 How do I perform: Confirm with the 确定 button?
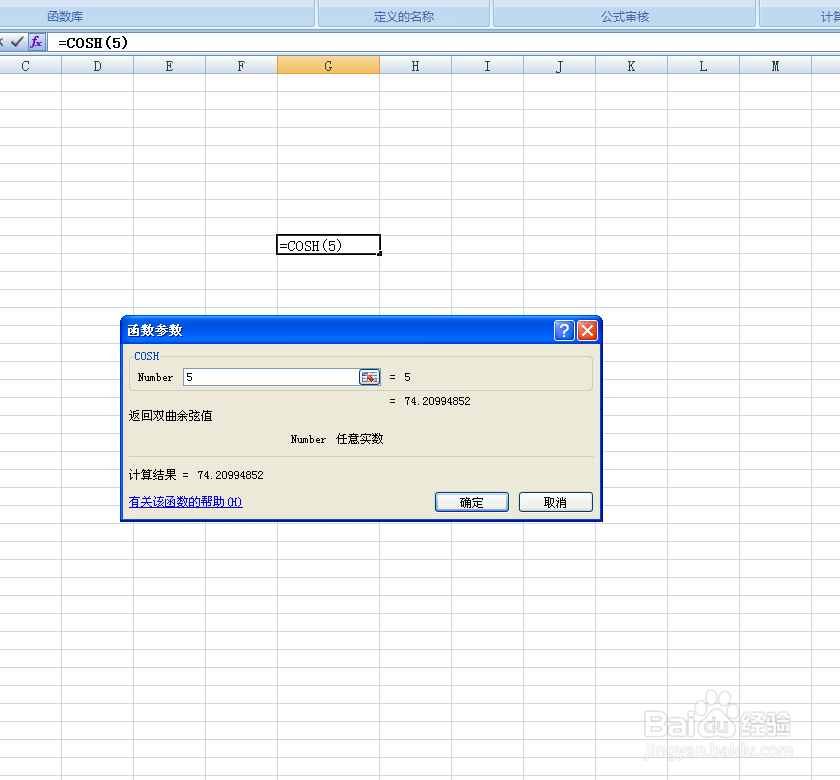pos(471,502)
